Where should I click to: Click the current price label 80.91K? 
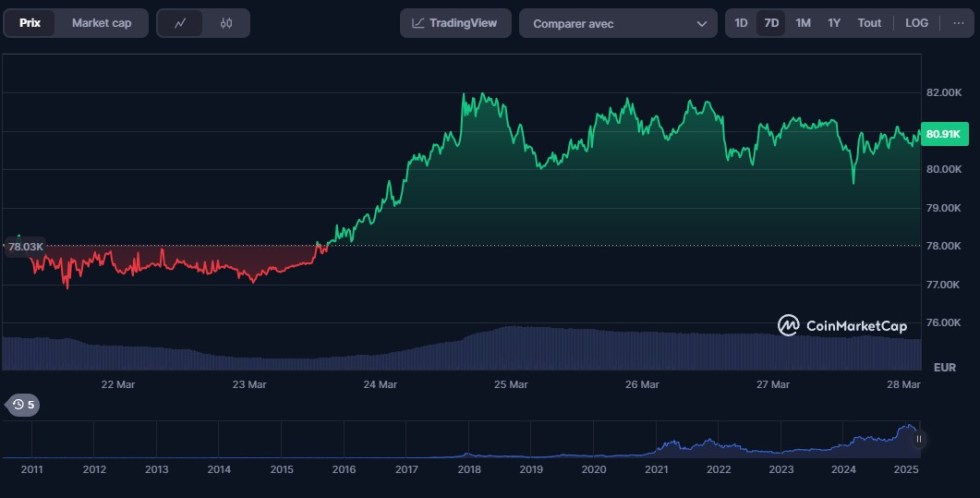point(943,134)
